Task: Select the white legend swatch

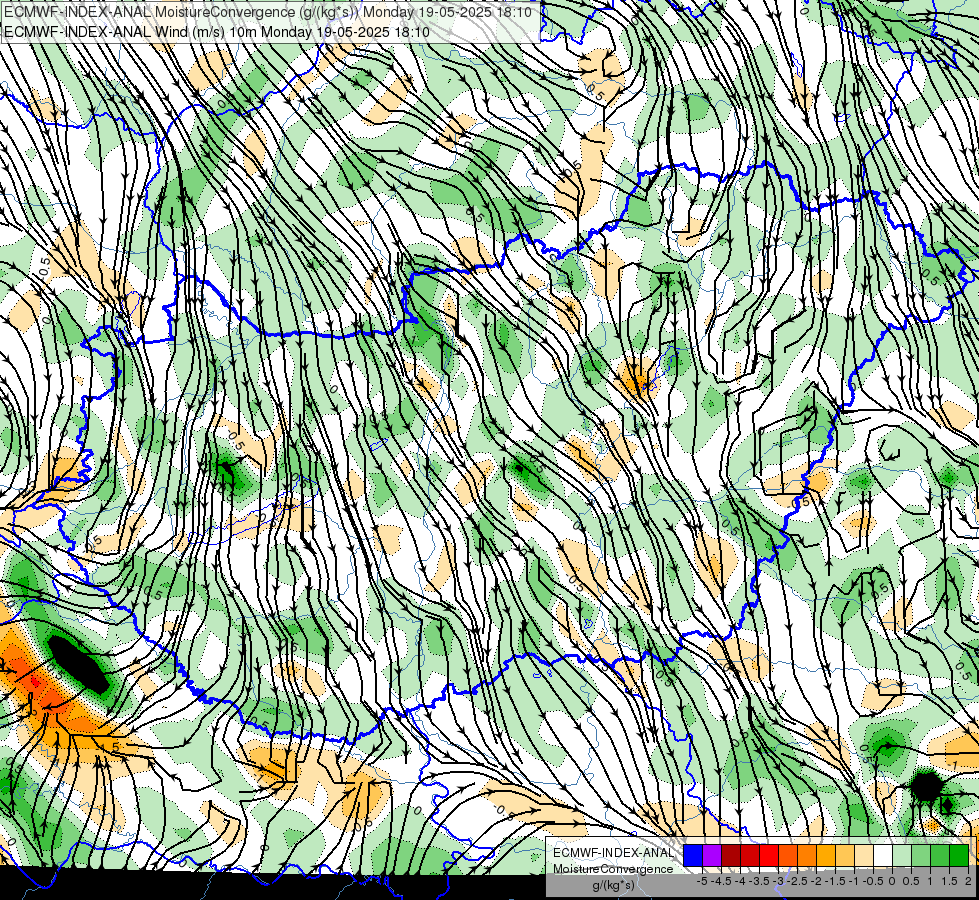Action: tap(883, 855)
